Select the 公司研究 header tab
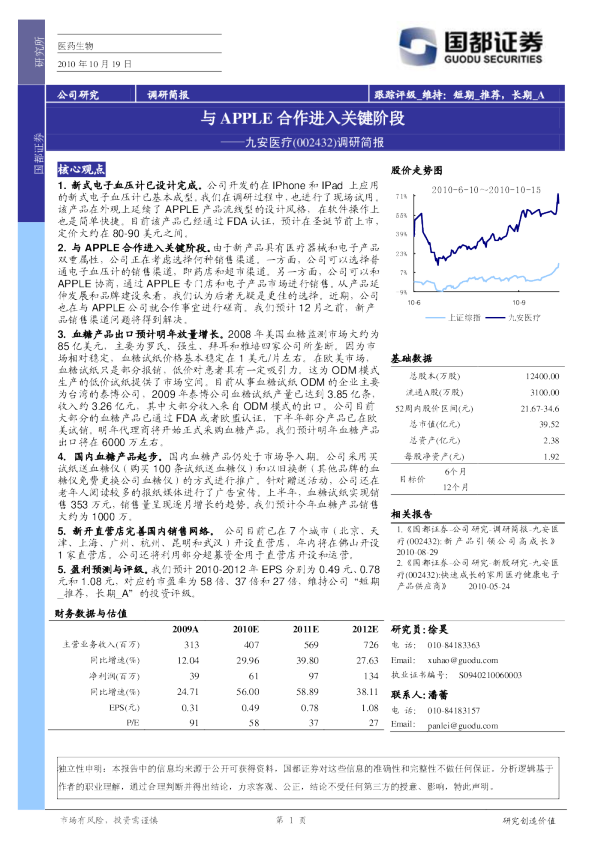Viewport: 595px width, 842px height. pyautogui.click(x=78, y=95)
